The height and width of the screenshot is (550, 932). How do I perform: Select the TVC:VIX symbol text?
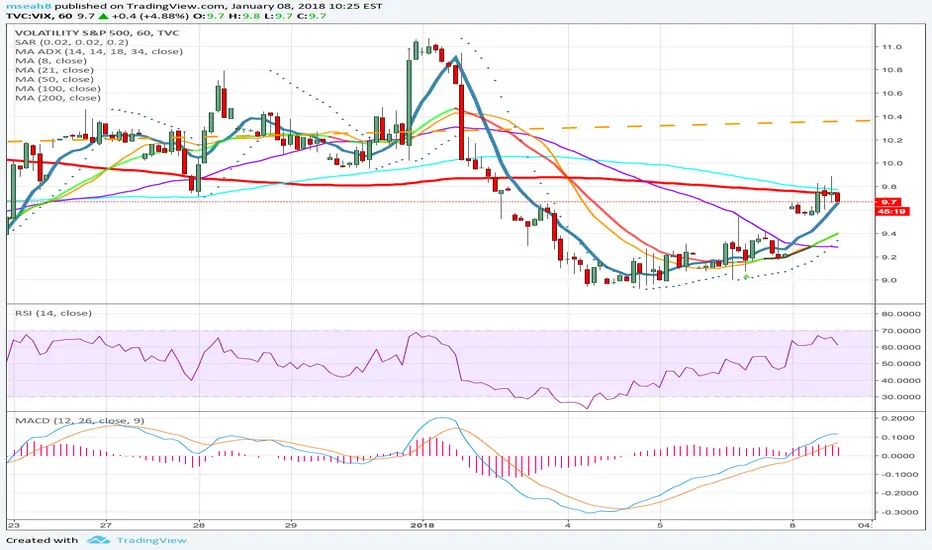(x=30, y=15)
